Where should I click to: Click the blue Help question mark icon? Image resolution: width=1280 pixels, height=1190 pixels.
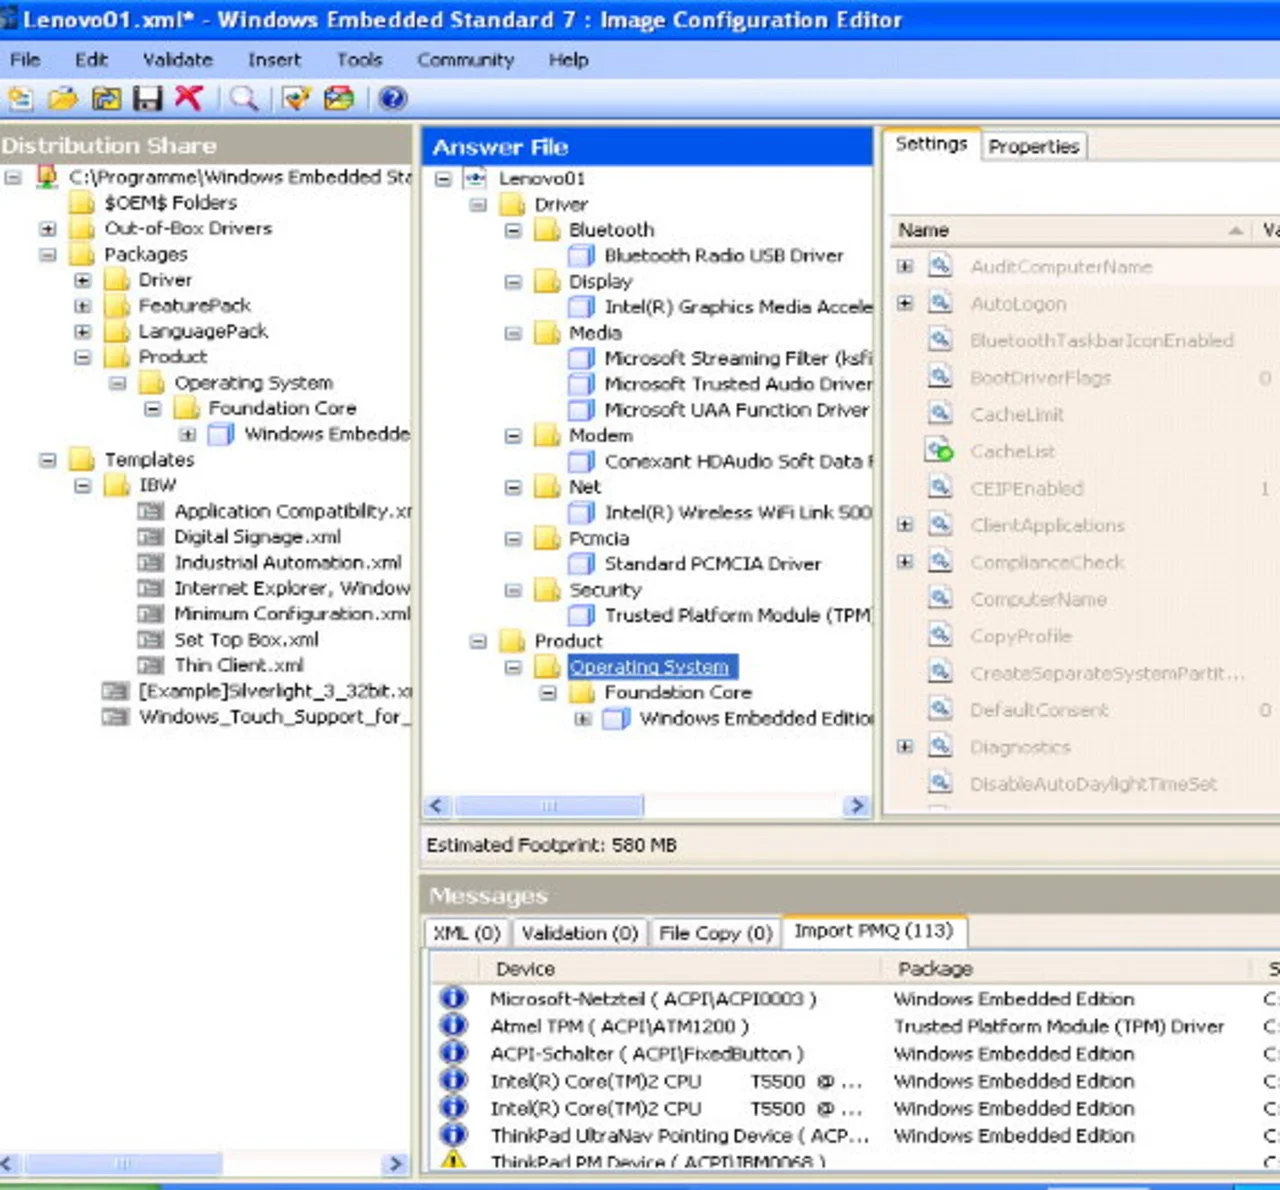click(x=393, y=98)
